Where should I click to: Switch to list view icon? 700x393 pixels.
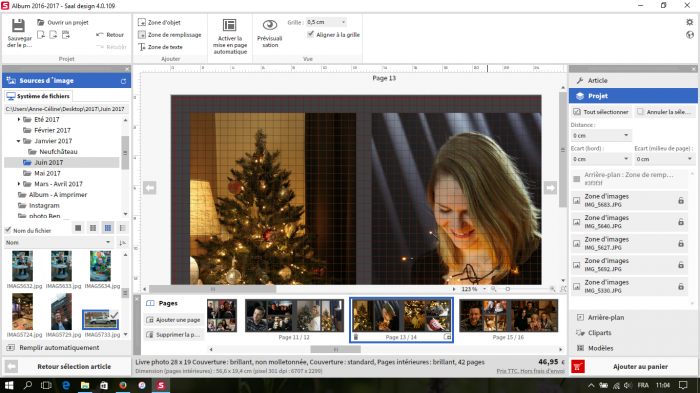tap(122, 228)
